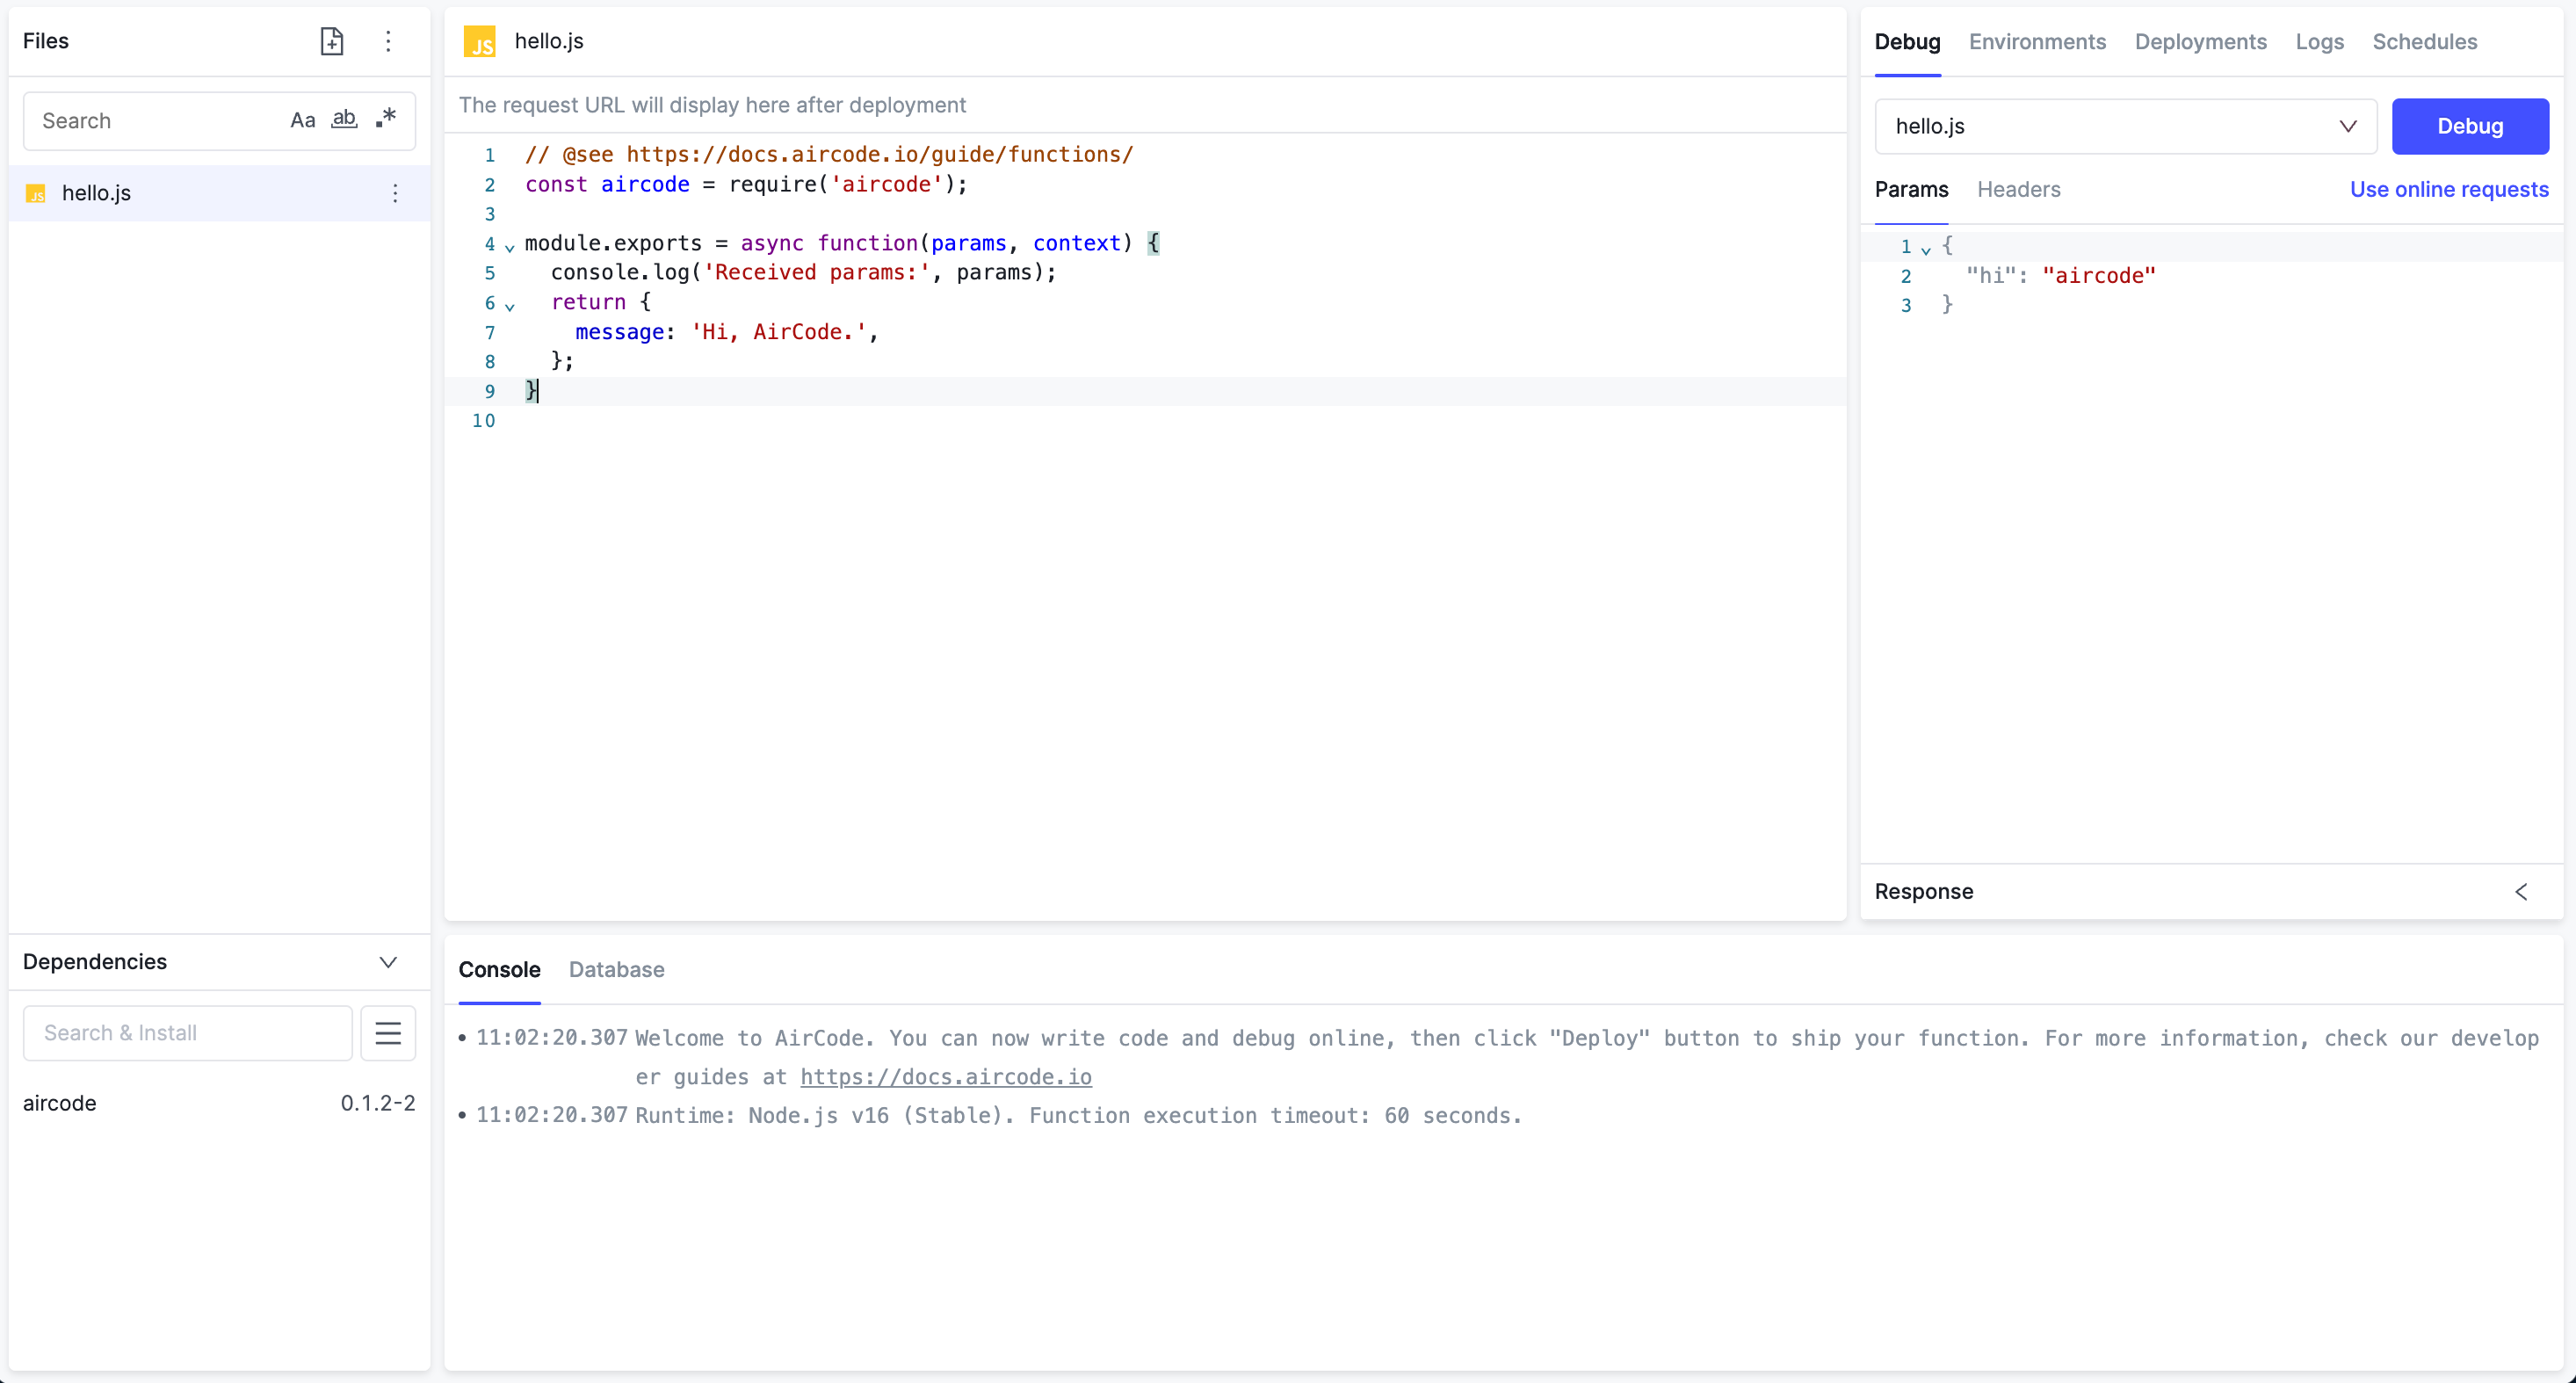Fold the code block at line 4

(x=510, y=246)
